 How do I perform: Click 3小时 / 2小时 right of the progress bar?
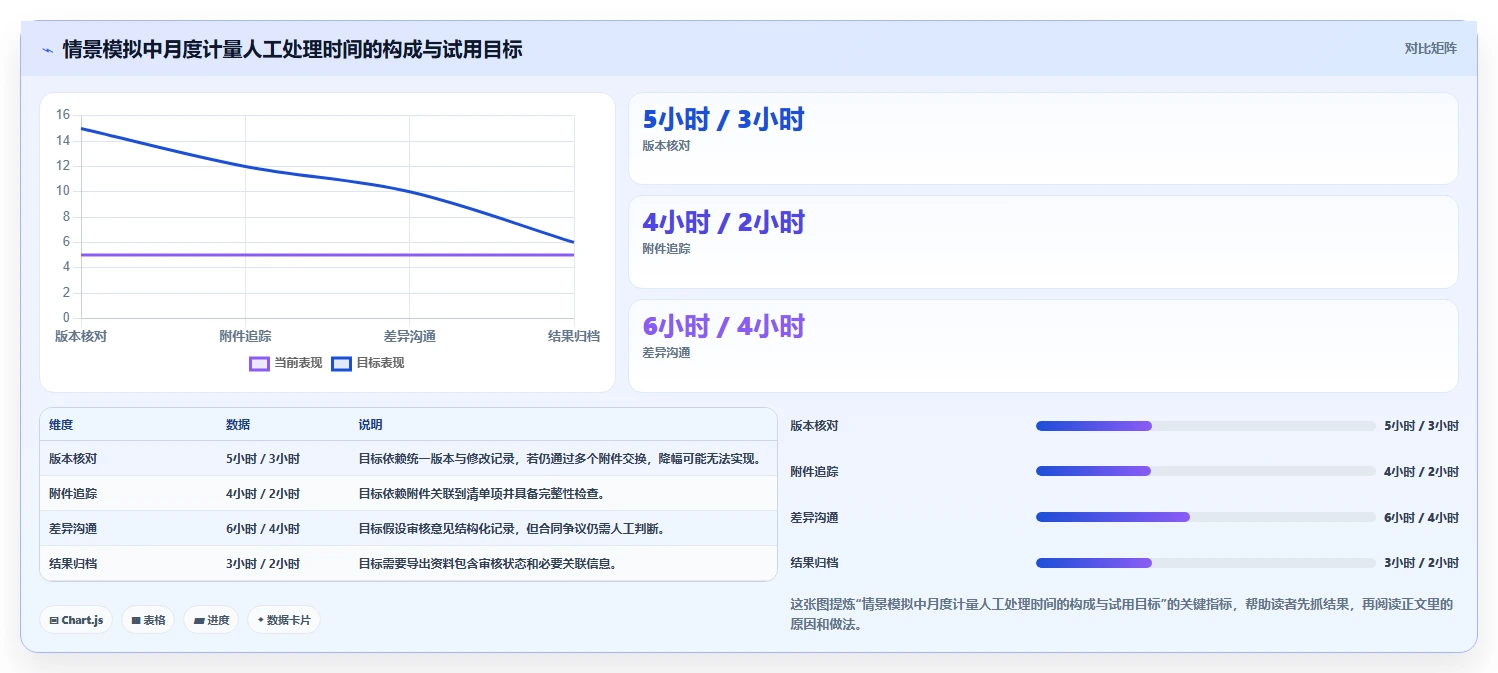tap(1421, 563)
